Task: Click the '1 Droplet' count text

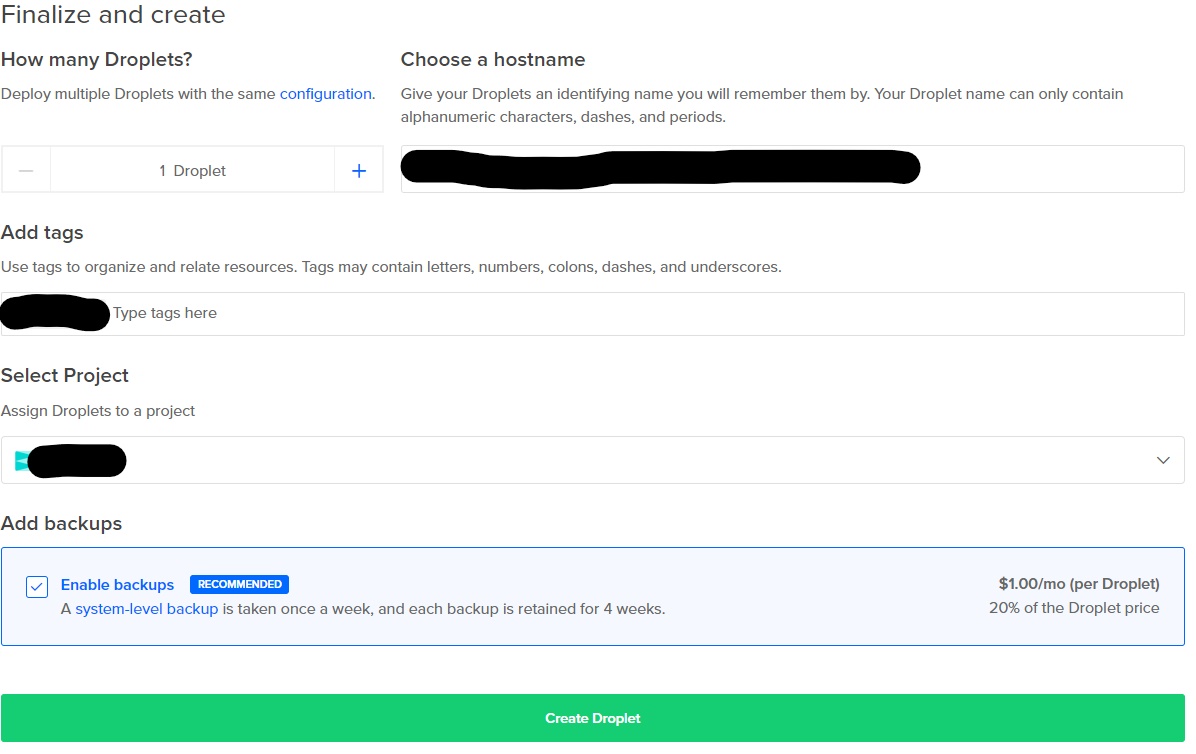Action: [x=192, y=171]
